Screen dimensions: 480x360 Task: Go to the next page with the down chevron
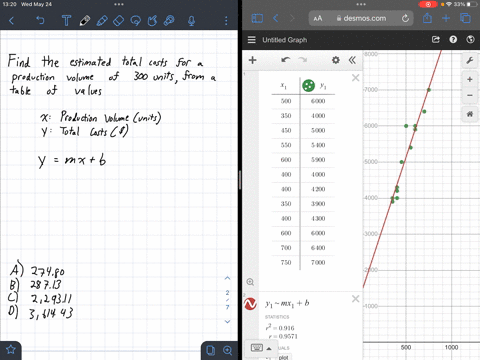pos(227,321)
